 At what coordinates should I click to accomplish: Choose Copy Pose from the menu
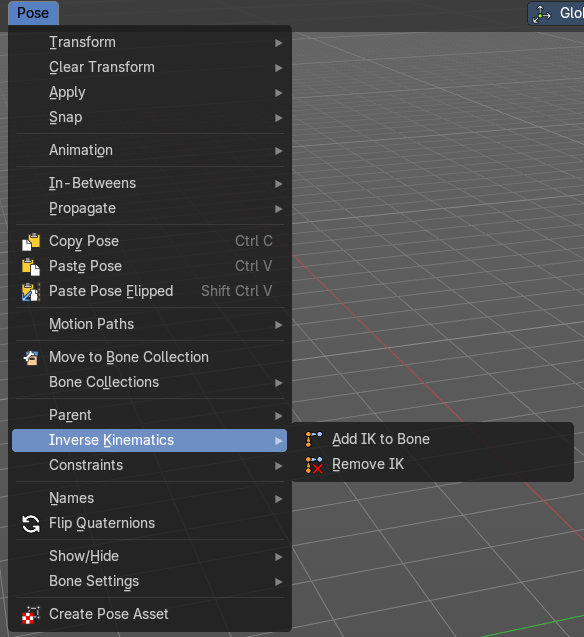[149, 241]
